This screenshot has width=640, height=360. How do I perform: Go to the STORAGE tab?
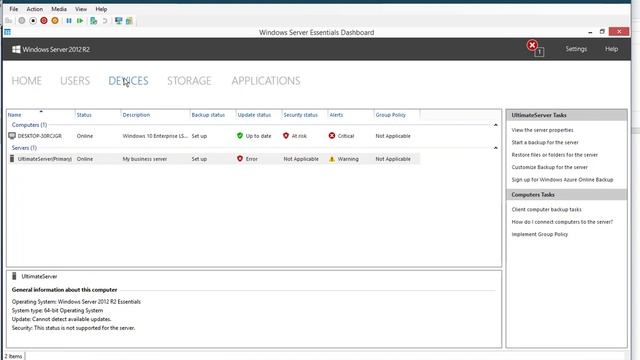coord(189,81)
